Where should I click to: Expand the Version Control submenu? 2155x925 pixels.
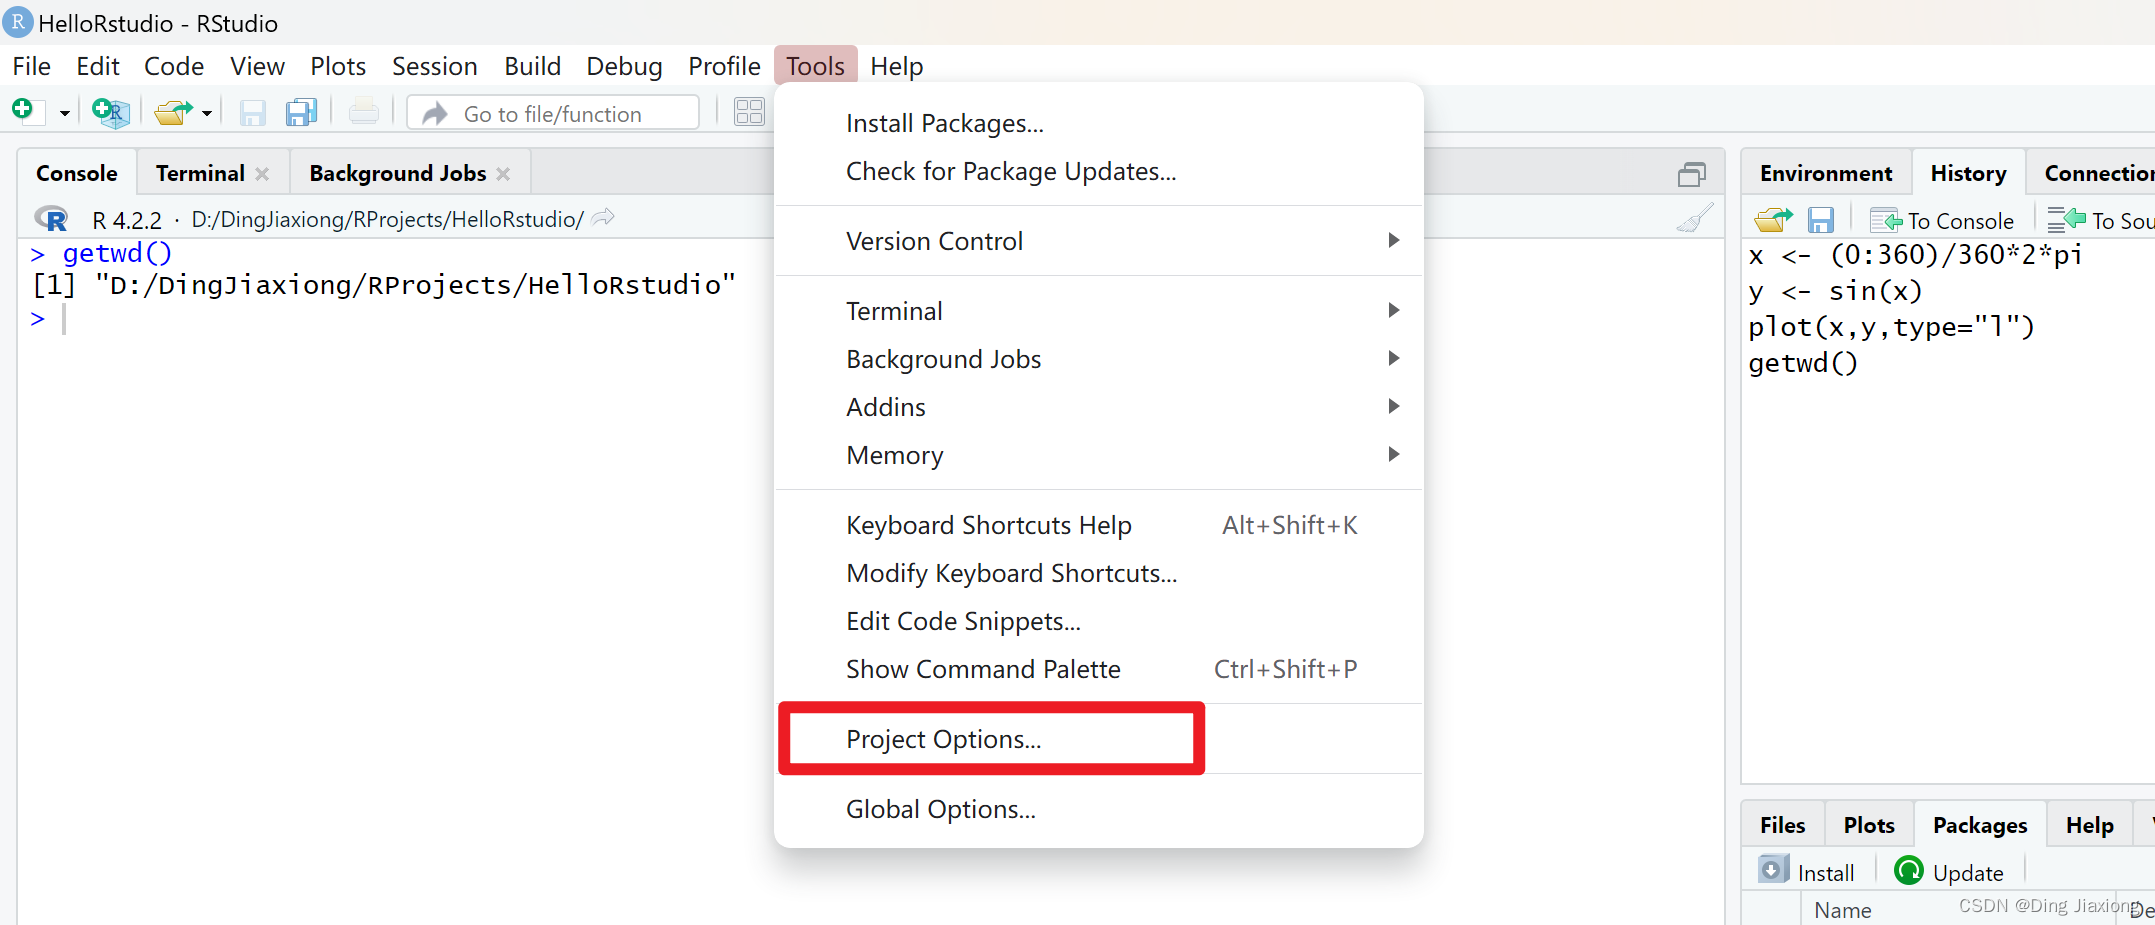(x=1098, y=241)
